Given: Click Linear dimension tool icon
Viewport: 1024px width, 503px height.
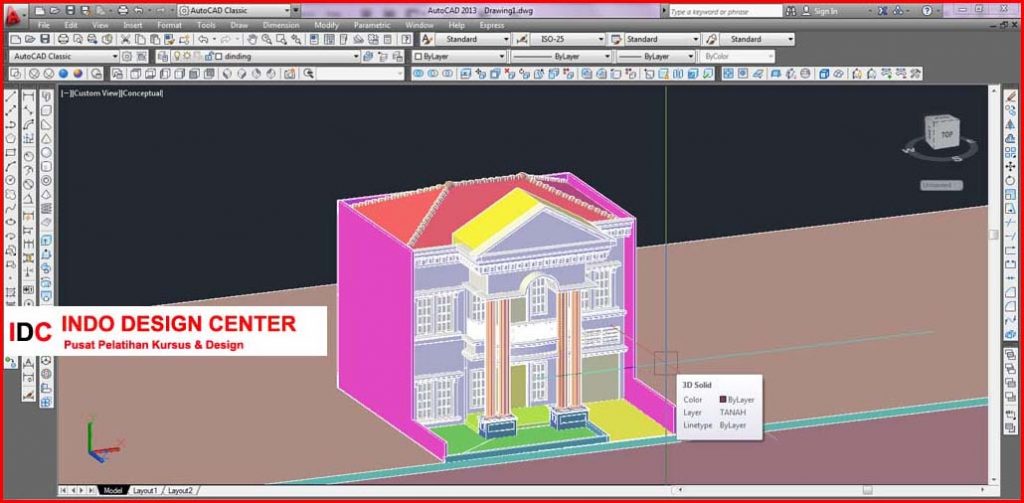Looking at the screenshot, I should [x=29, y=97].
